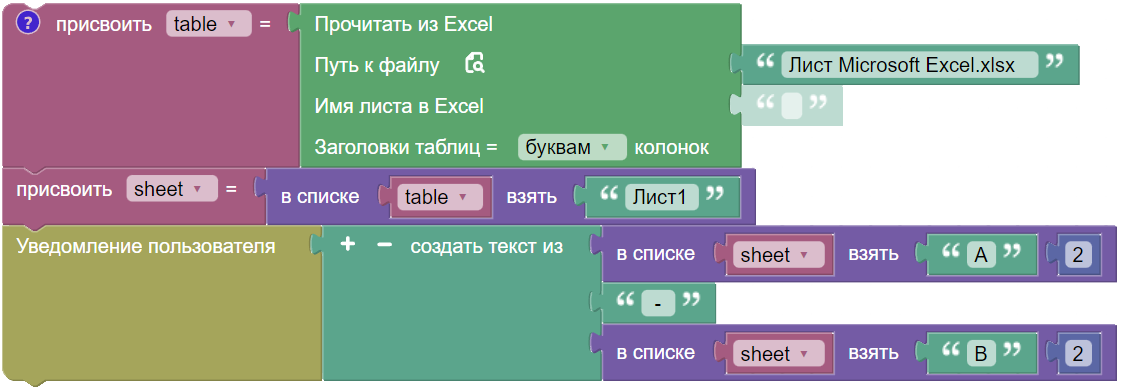
Task: Open sheet dropdown in the row with A
Action: 779,255
